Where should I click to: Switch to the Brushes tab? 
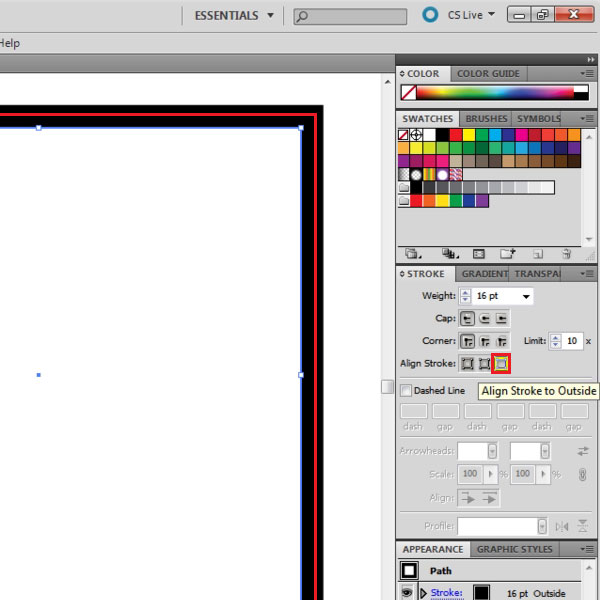click(x=486, y=119)
